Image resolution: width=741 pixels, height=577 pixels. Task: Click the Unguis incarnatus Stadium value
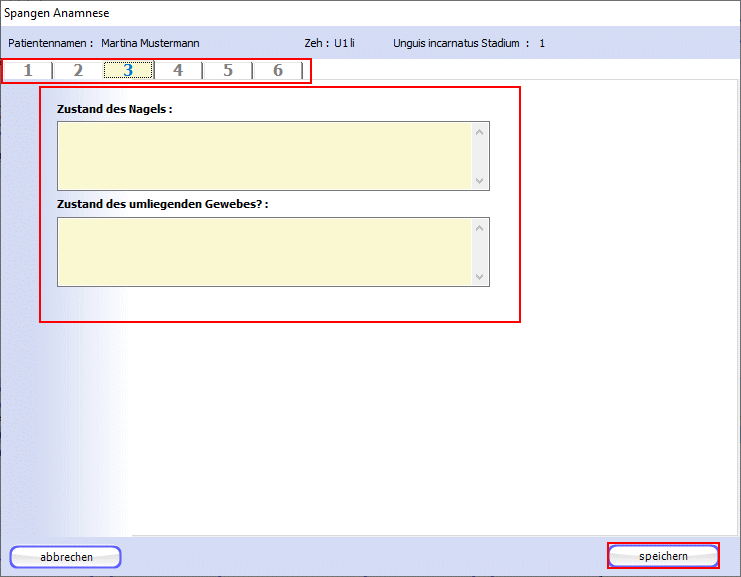[542, 43]
